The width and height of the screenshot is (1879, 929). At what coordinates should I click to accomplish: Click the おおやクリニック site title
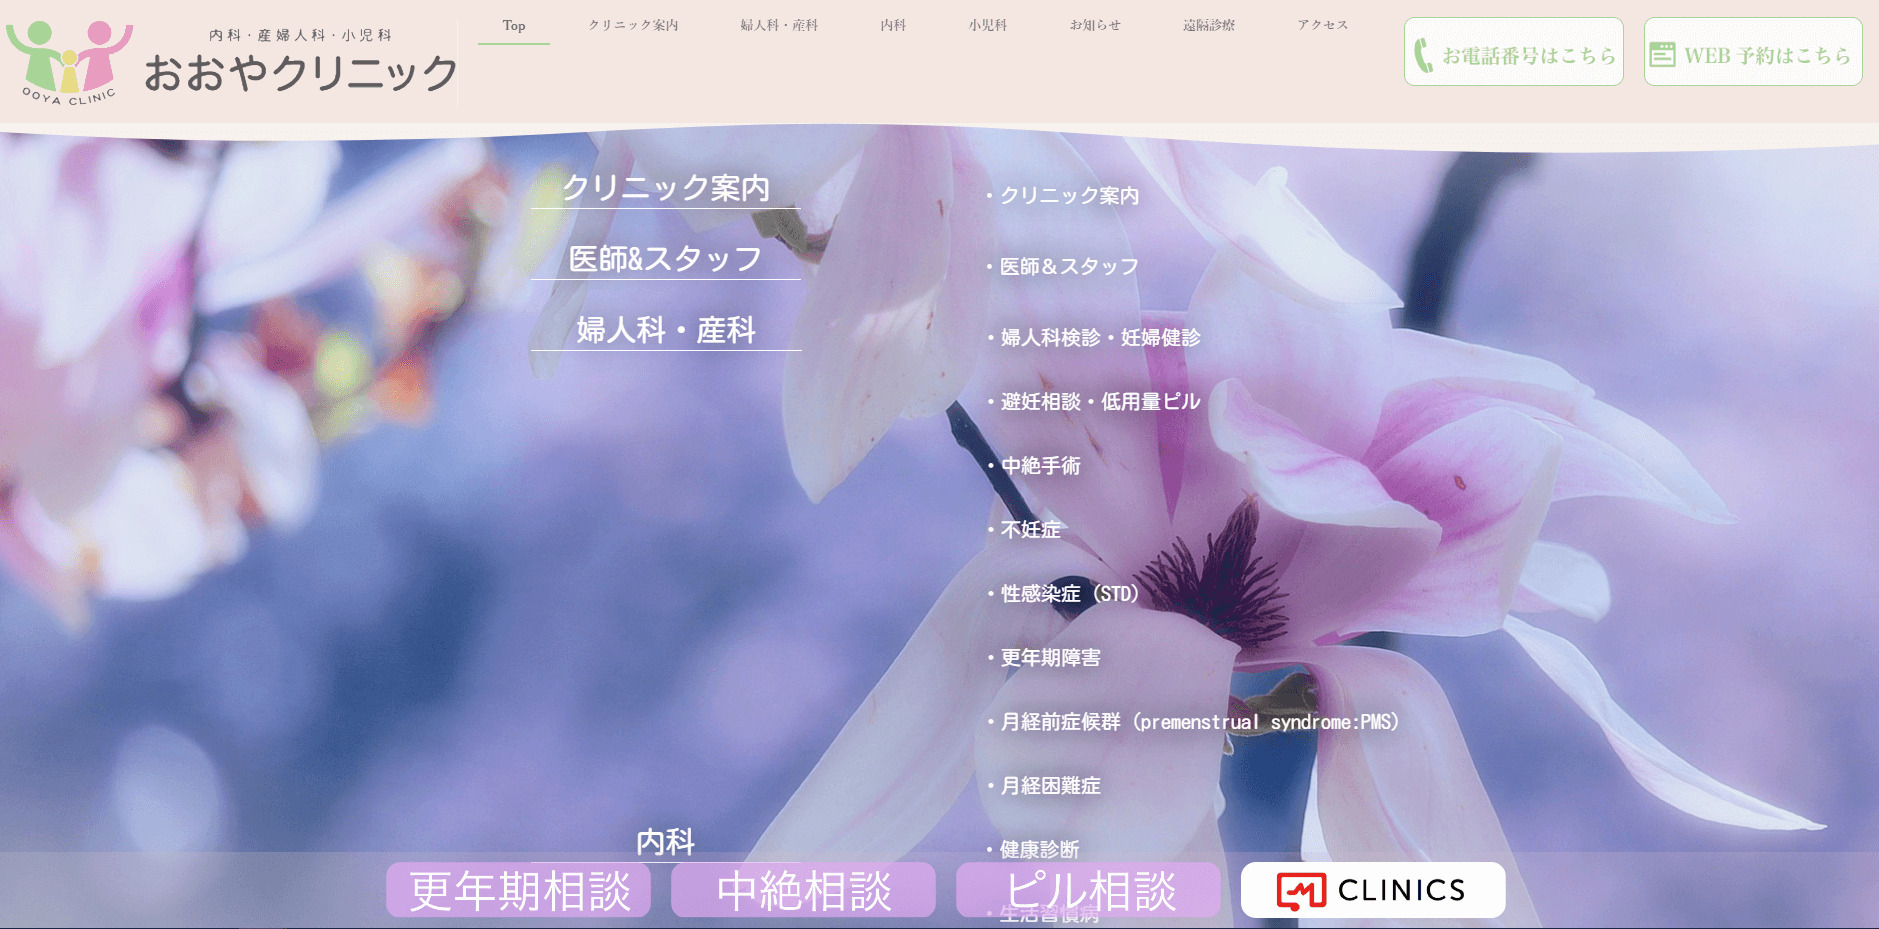[300, 74]
